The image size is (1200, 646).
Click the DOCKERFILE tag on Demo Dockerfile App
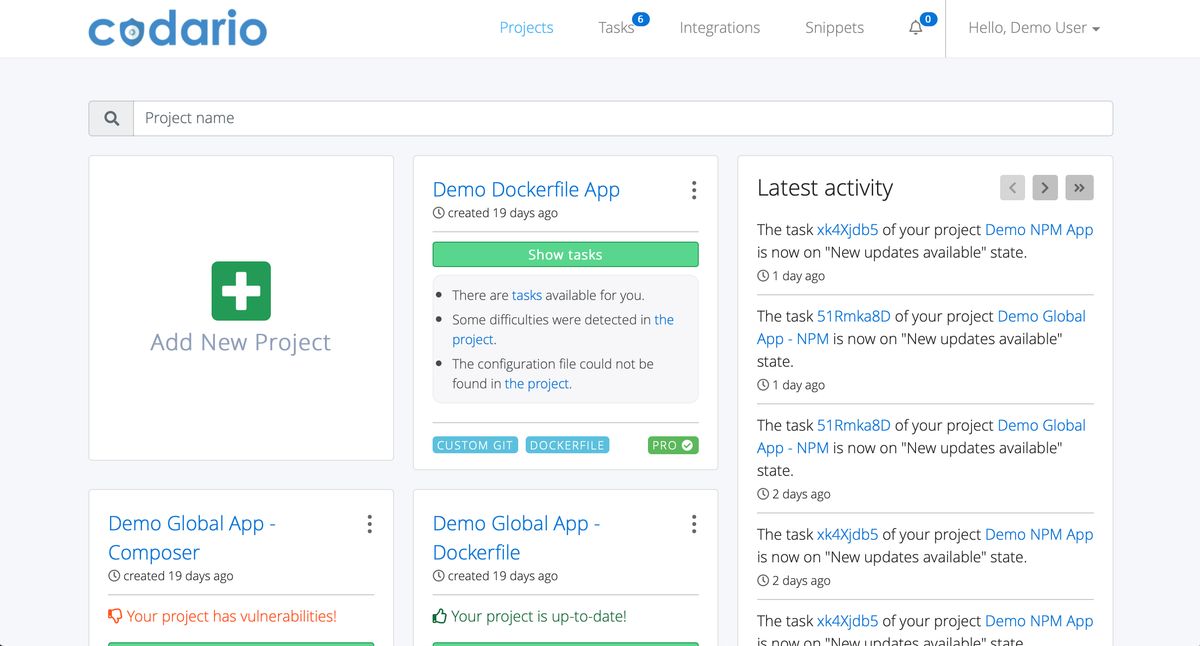[x=567, y=445]
